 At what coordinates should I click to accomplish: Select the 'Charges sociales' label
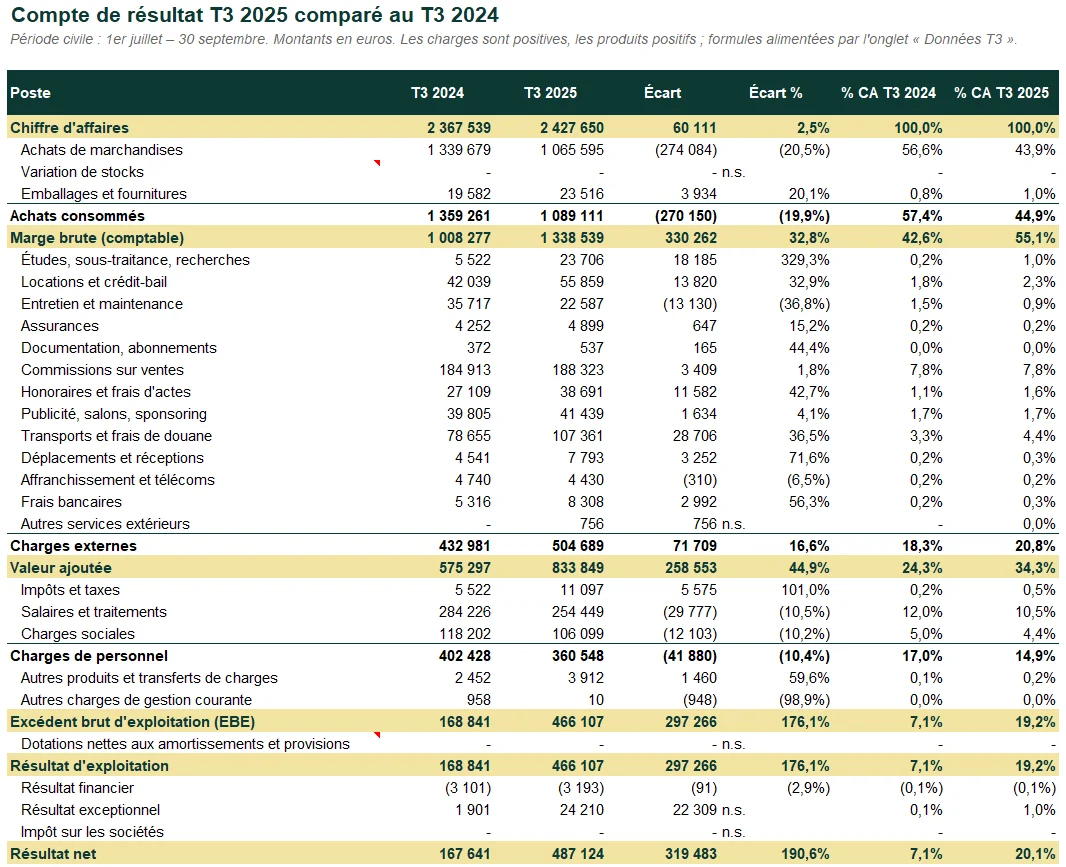[x=78, y=634]
